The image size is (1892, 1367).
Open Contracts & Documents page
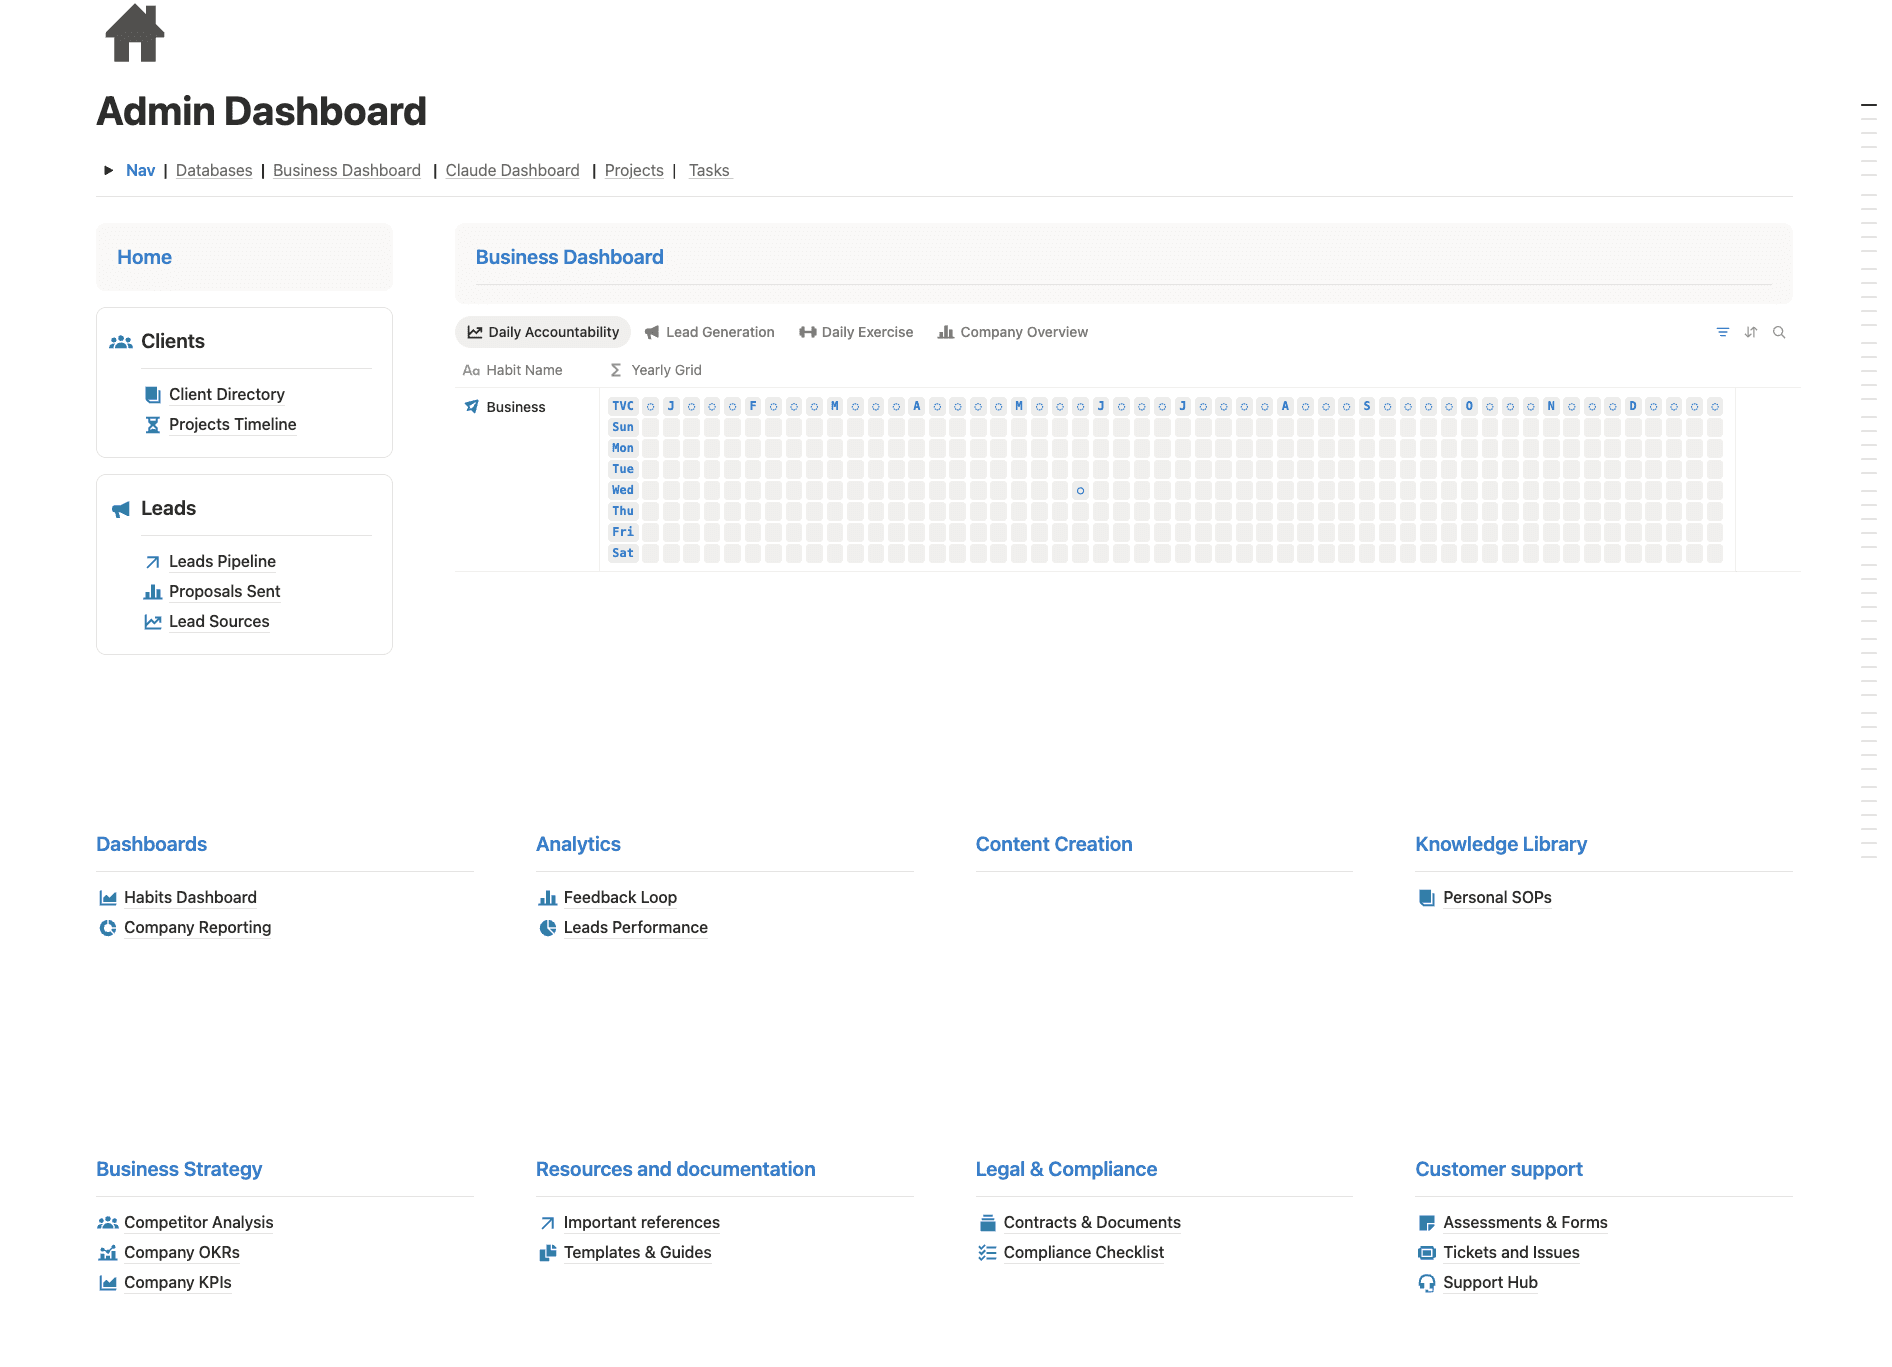tap(1092, 1222)
